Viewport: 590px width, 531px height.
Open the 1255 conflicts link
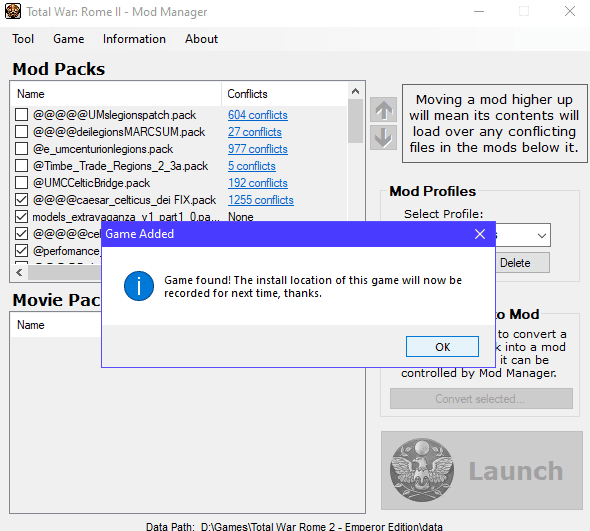pyautogui.click(x=261, y=200)
